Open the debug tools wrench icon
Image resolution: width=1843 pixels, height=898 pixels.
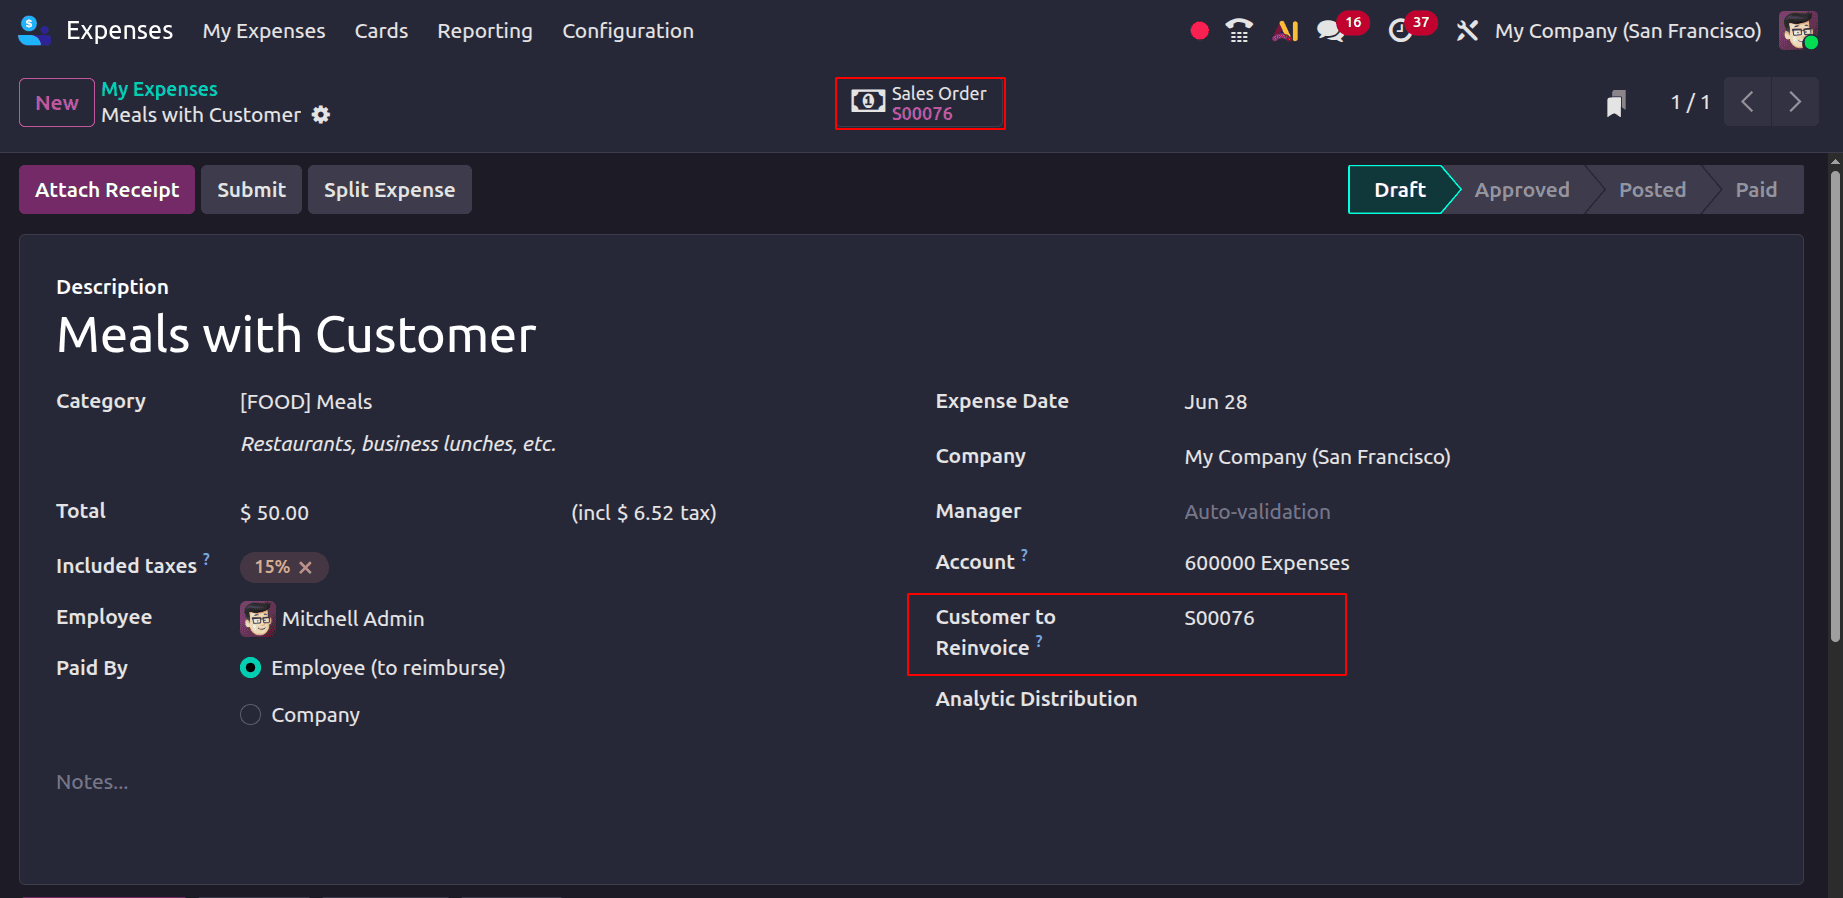(x=1467, y=31)
